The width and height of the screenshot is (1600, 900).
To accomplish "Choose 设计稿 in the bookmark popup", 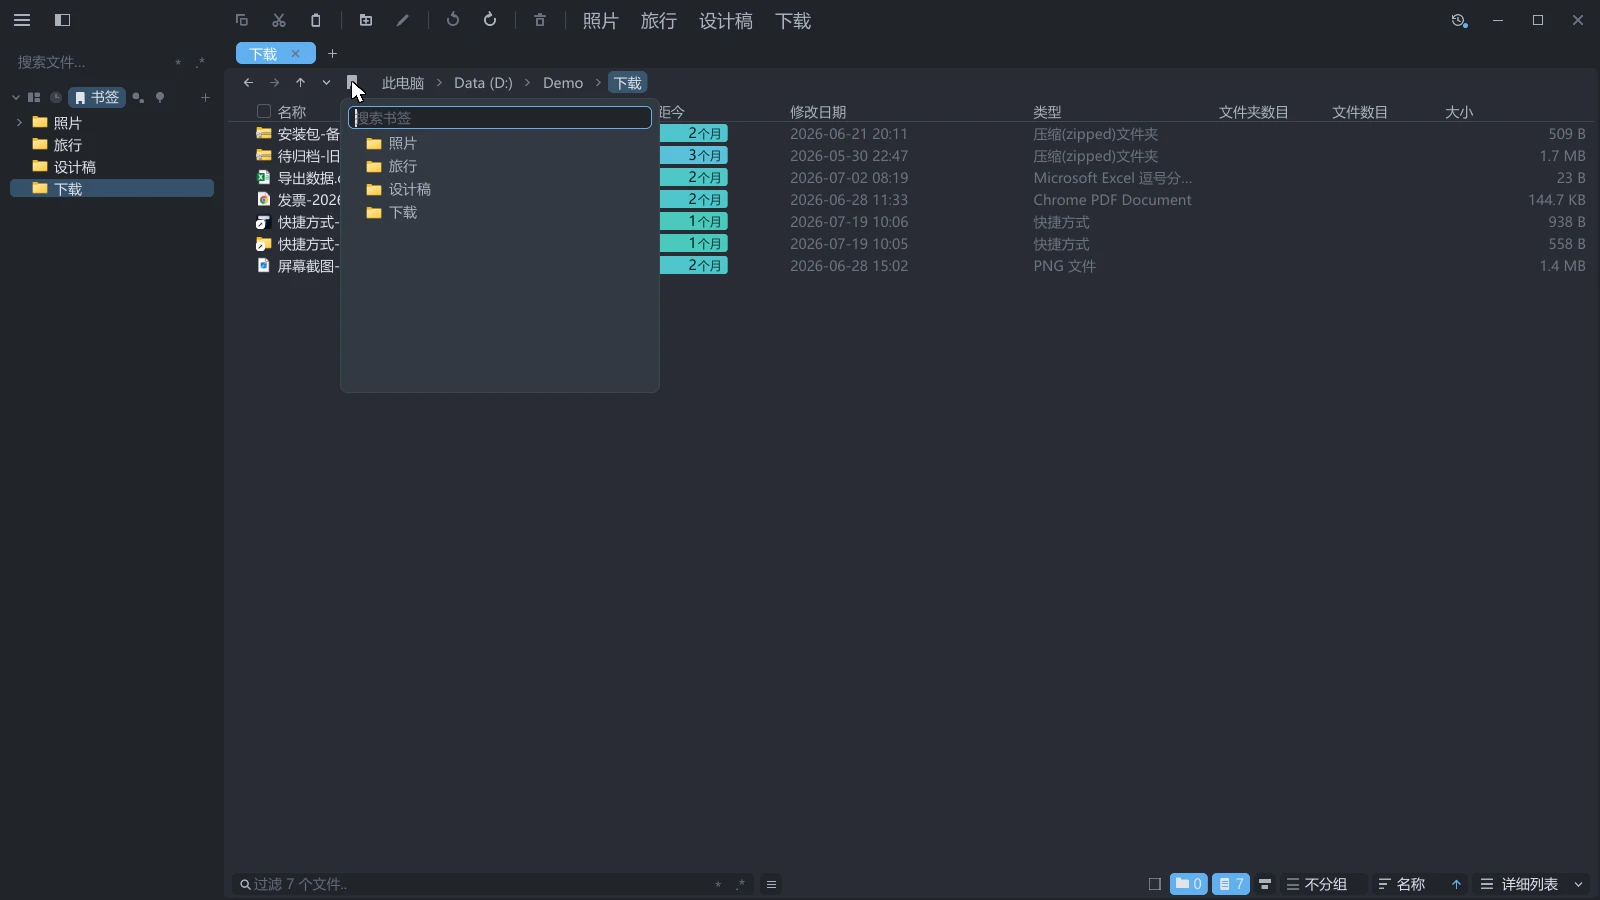I will pos(500,189).
